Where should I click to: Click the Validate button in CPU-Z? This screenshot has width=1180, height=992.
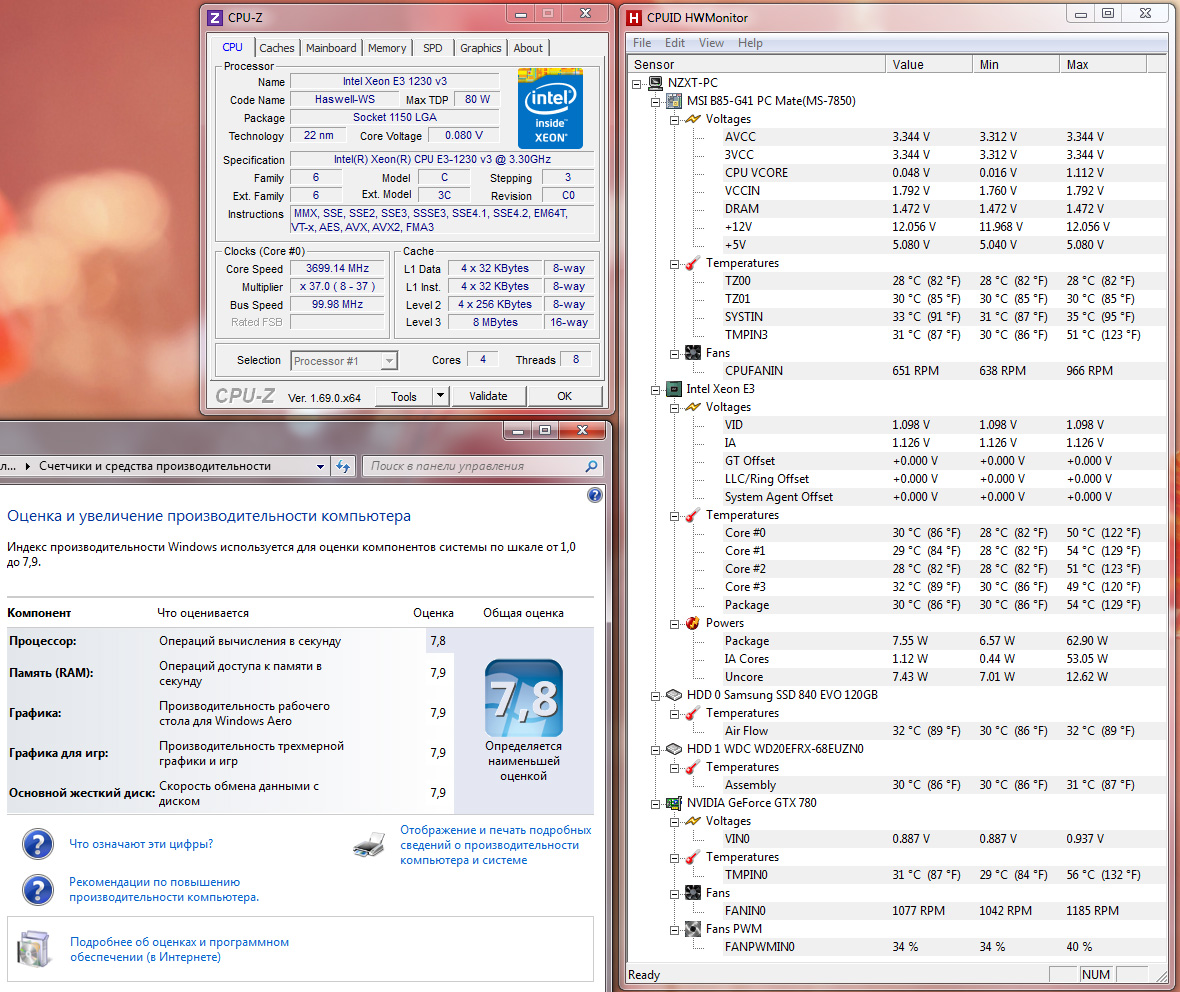(488, 396)
